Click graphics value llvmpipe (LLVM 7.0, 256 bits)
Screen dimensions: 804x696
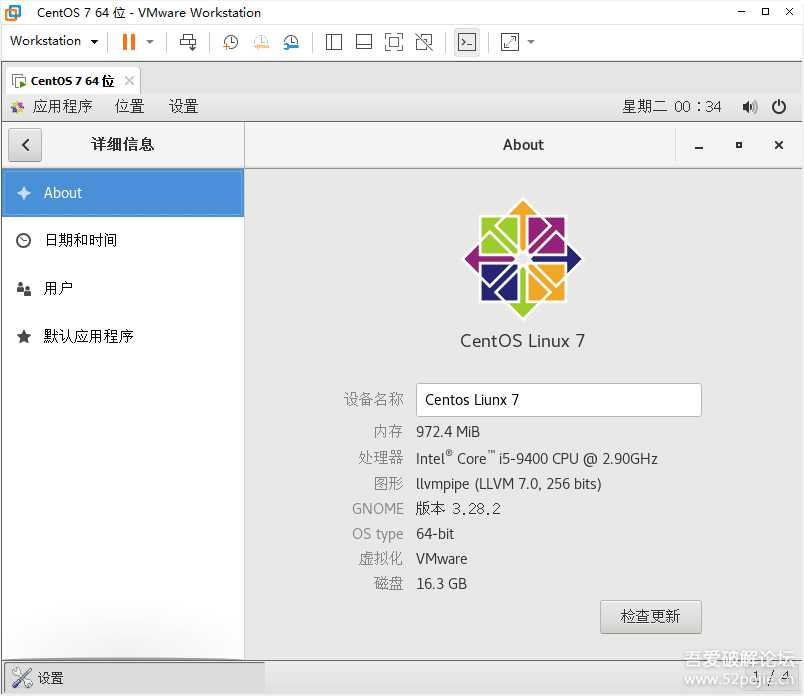[x=509, y=484]
